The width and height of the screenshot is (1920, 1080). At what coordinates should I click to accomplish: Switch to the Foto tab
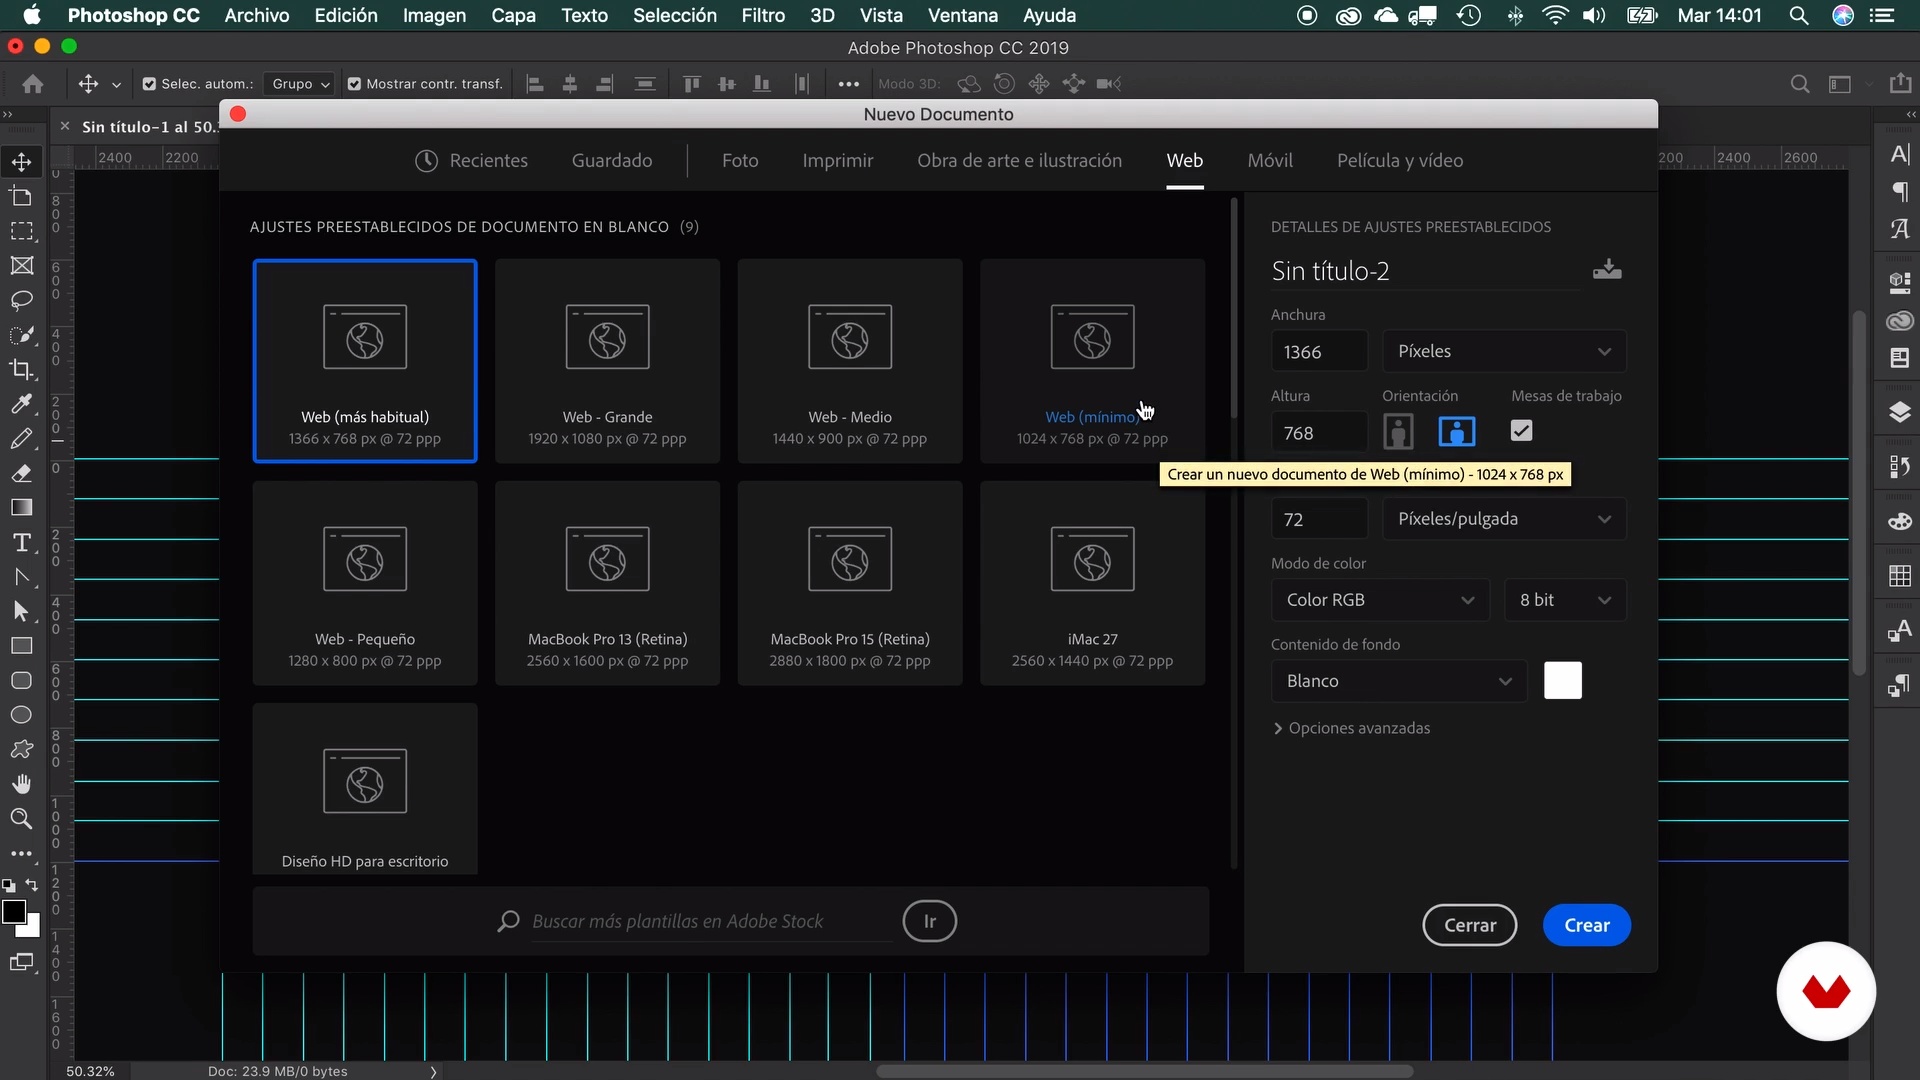tap(740, 161)
